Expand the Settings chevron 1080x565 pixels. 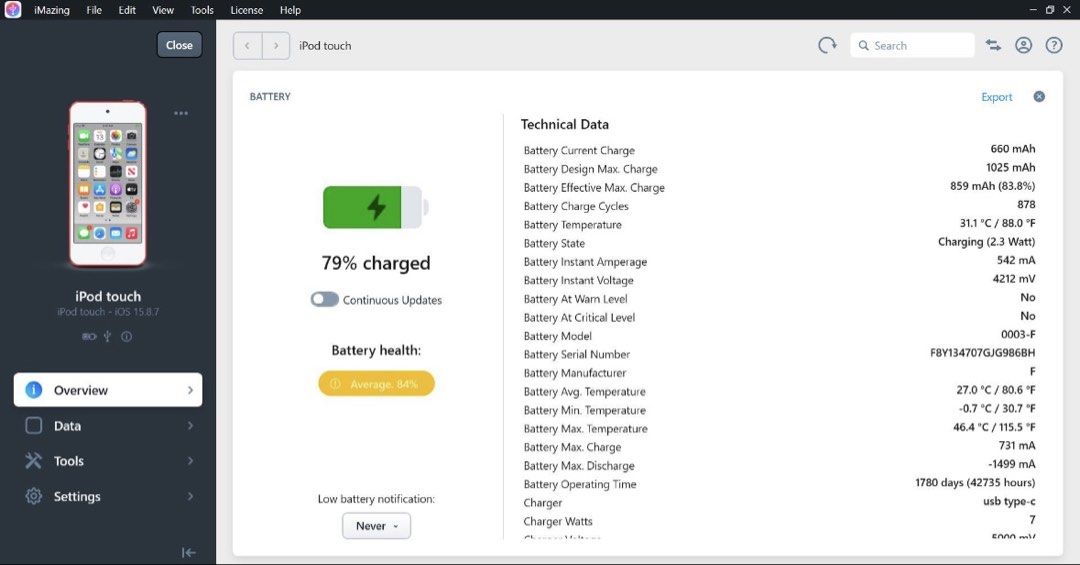tap(190, 496)
